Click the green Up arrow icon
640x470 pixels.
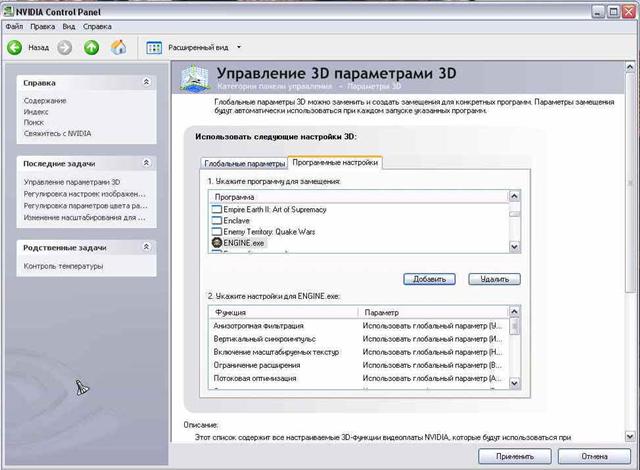pos(91,48)
